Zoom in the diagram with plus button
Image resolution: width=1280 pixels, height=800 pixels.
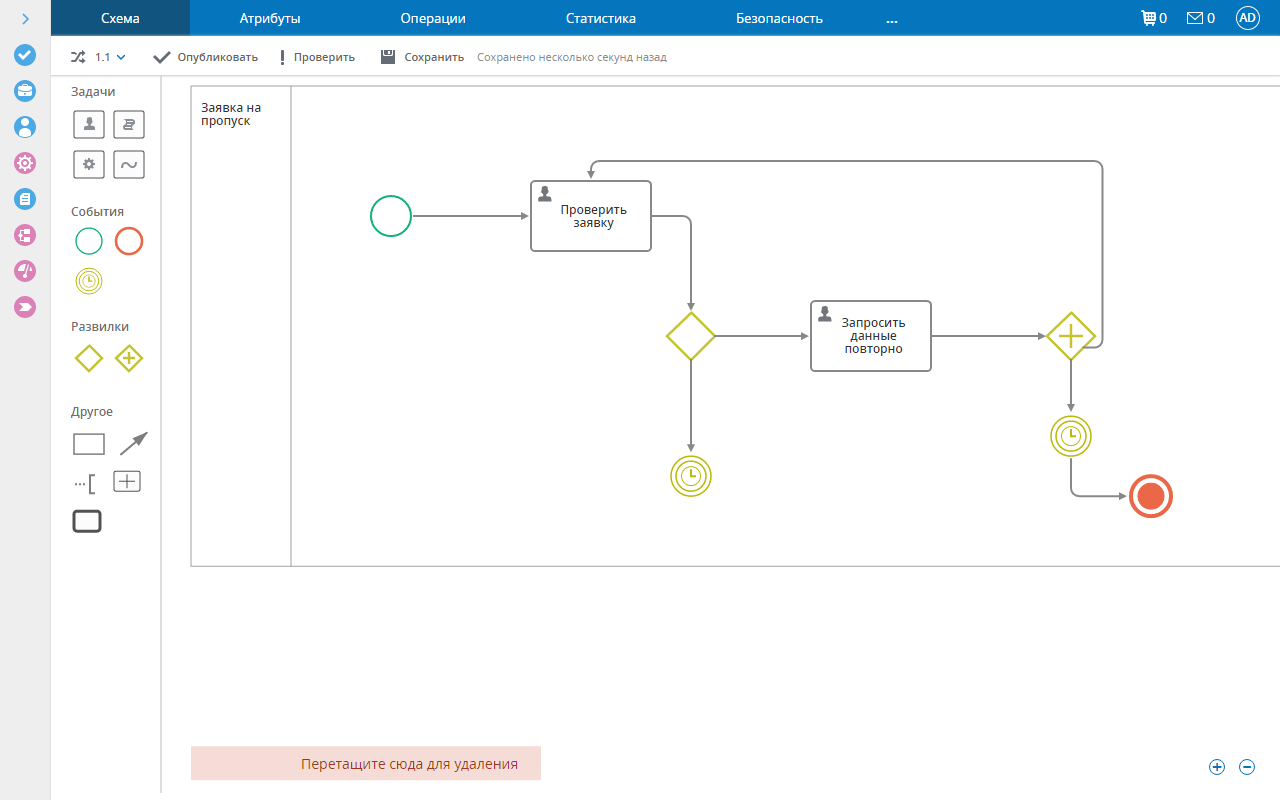point(1217,767)
